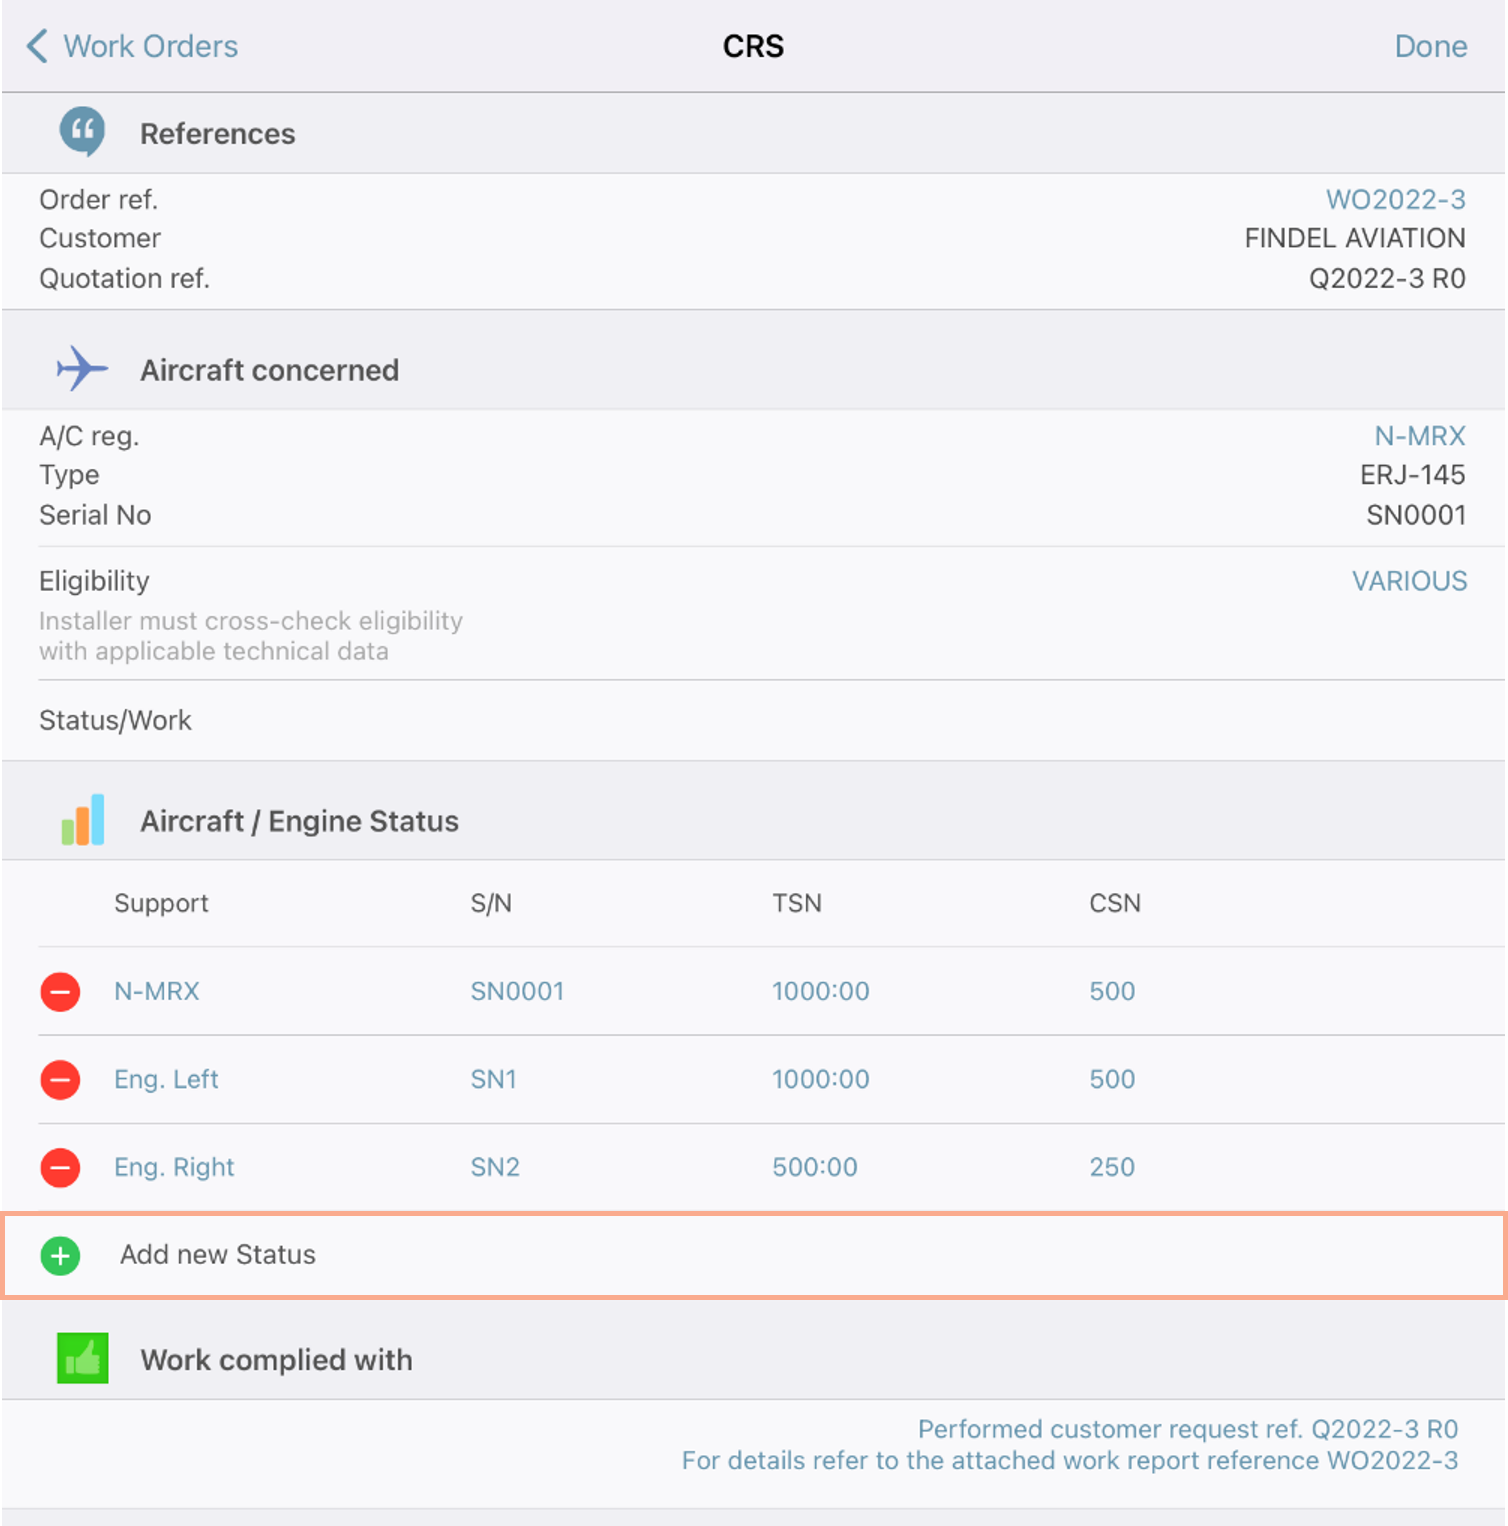Click the bar chart Engine Status icon
The image size is (1508, 1526).
point(82,820)
